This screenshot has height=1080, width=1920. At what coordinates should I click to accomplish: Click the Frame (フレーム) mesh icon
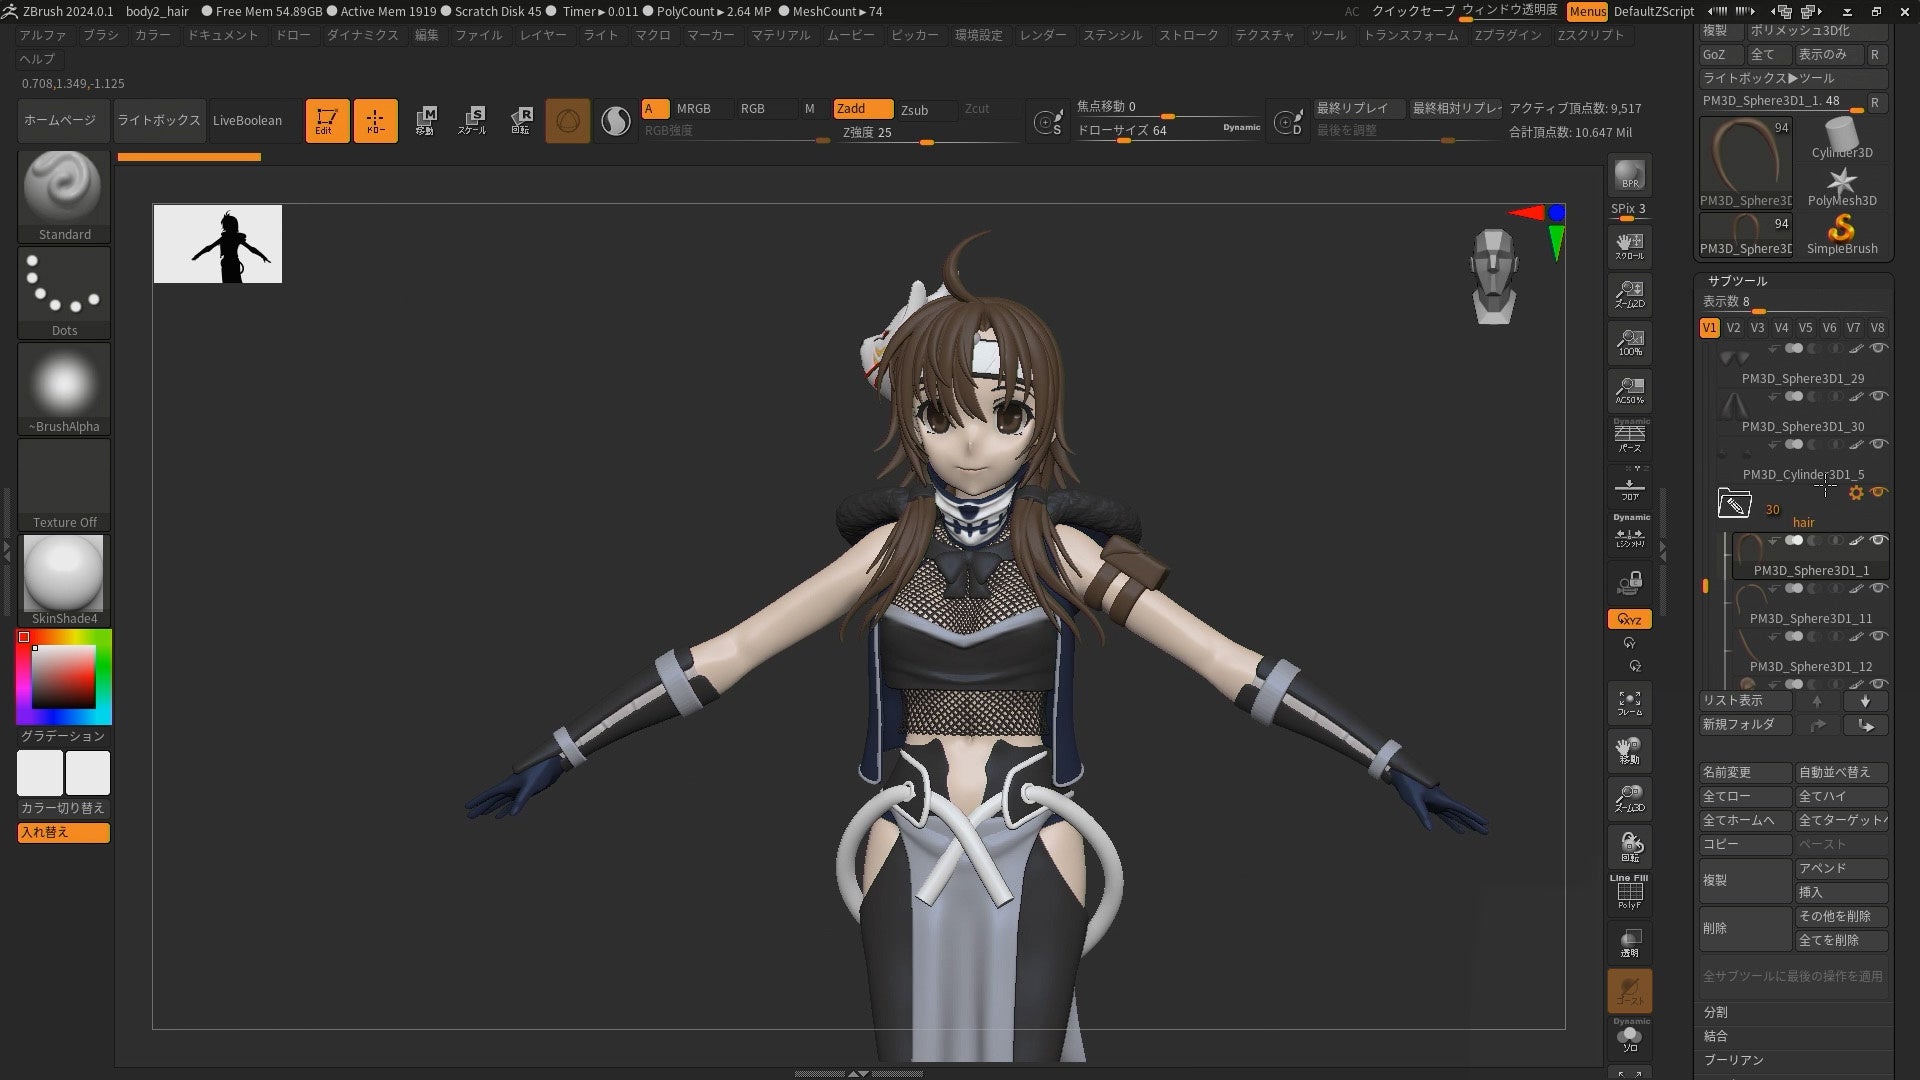pos(1630,703)
